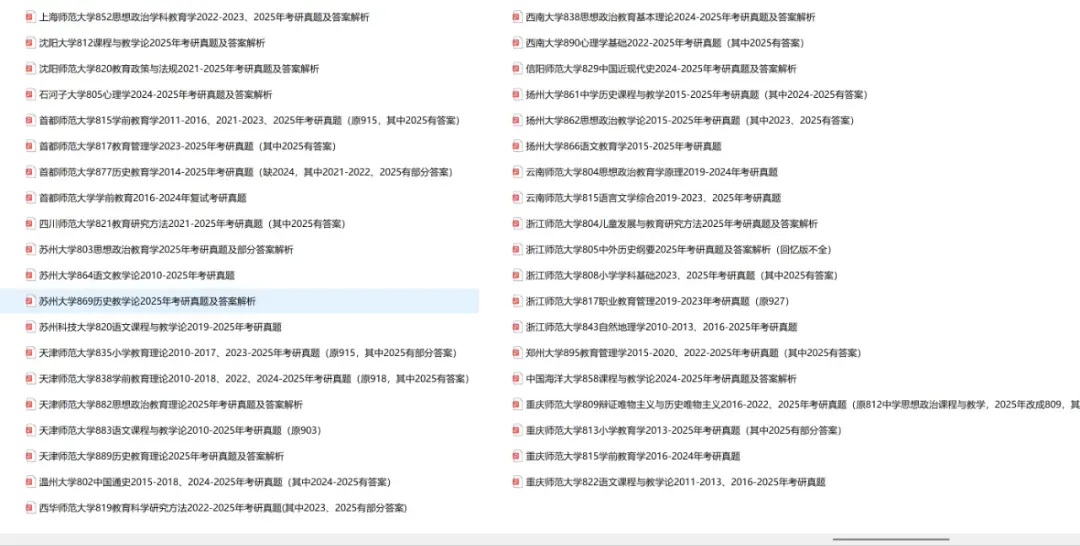
Task: Select the PDF icon for 信阳师范大学829中国近现代史
Action: (x=517, y=69)
